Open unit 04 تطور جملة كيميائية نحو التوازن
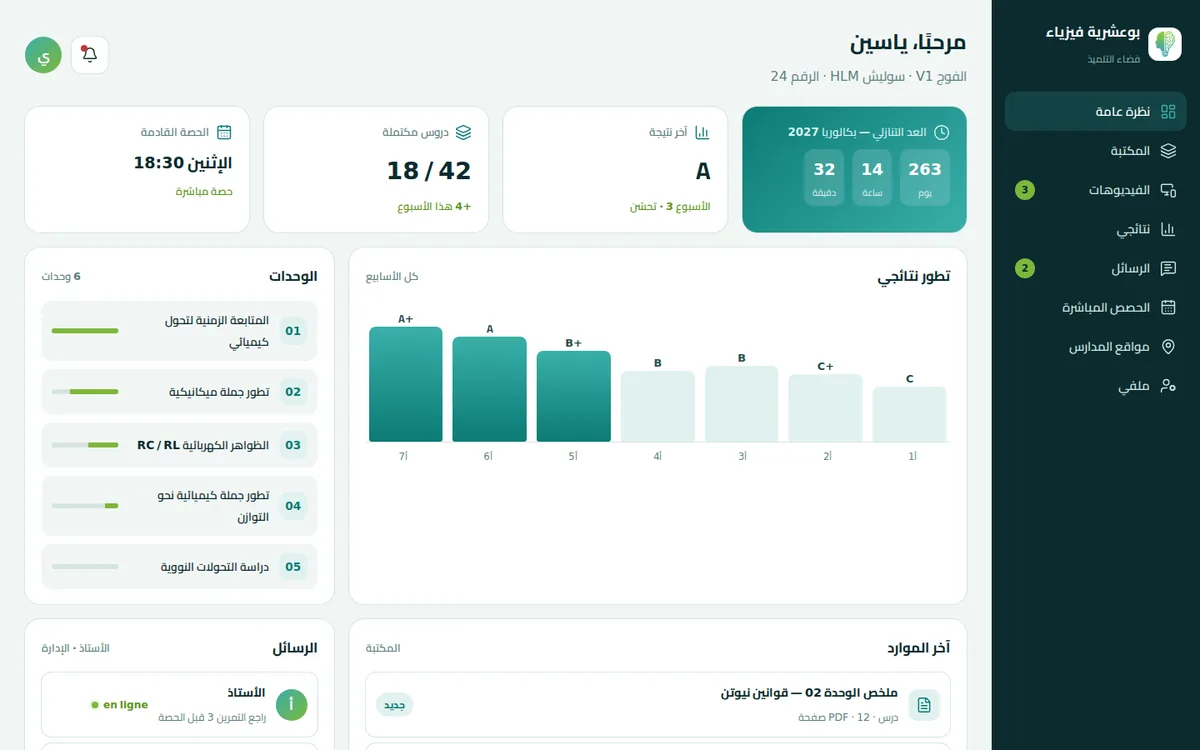This screenshot has height=750, width=1200. pos(179,506)
